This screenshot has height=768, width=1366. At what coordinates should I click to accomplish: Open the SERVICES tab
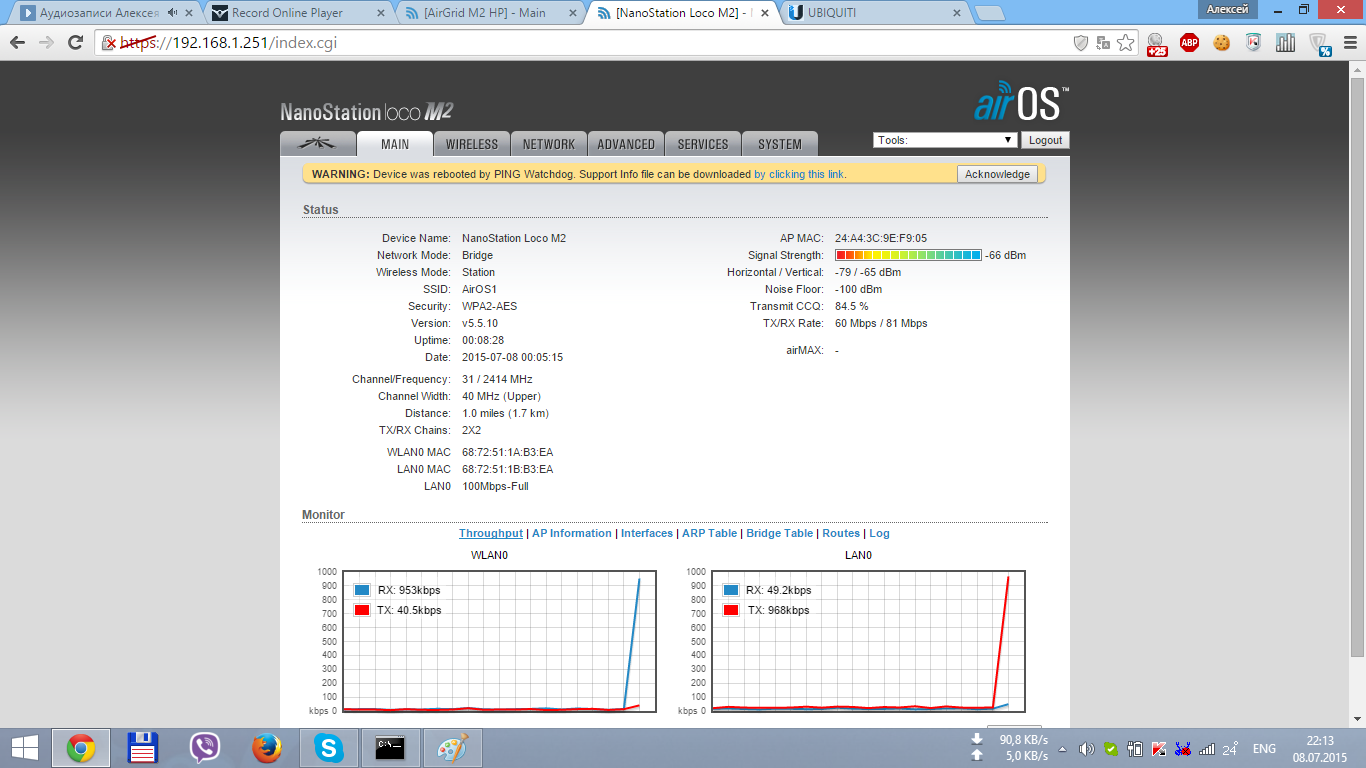coord(703,144)
